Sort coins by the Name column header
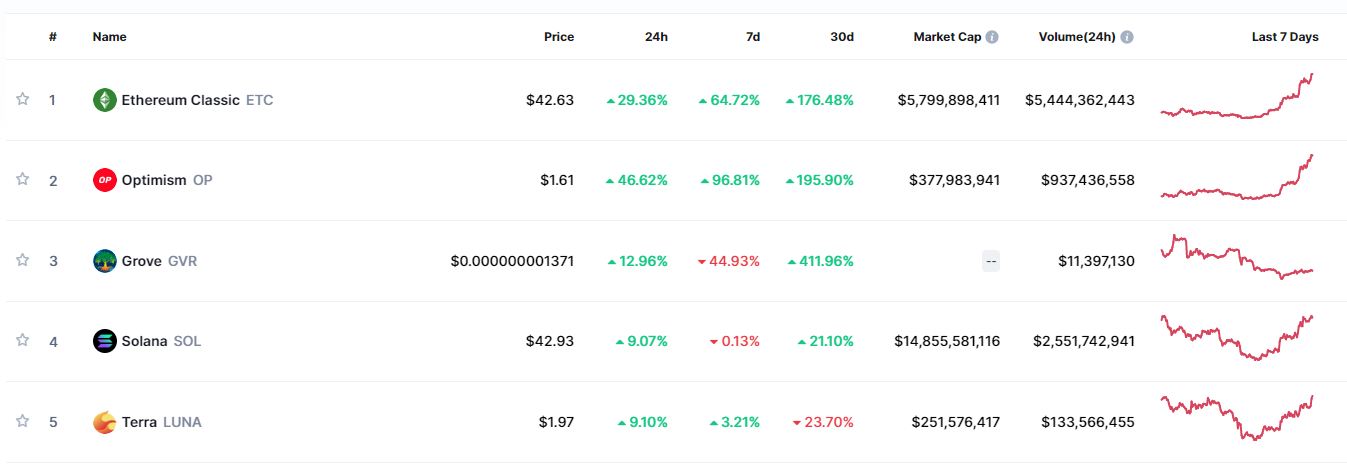 coord(110,37)
